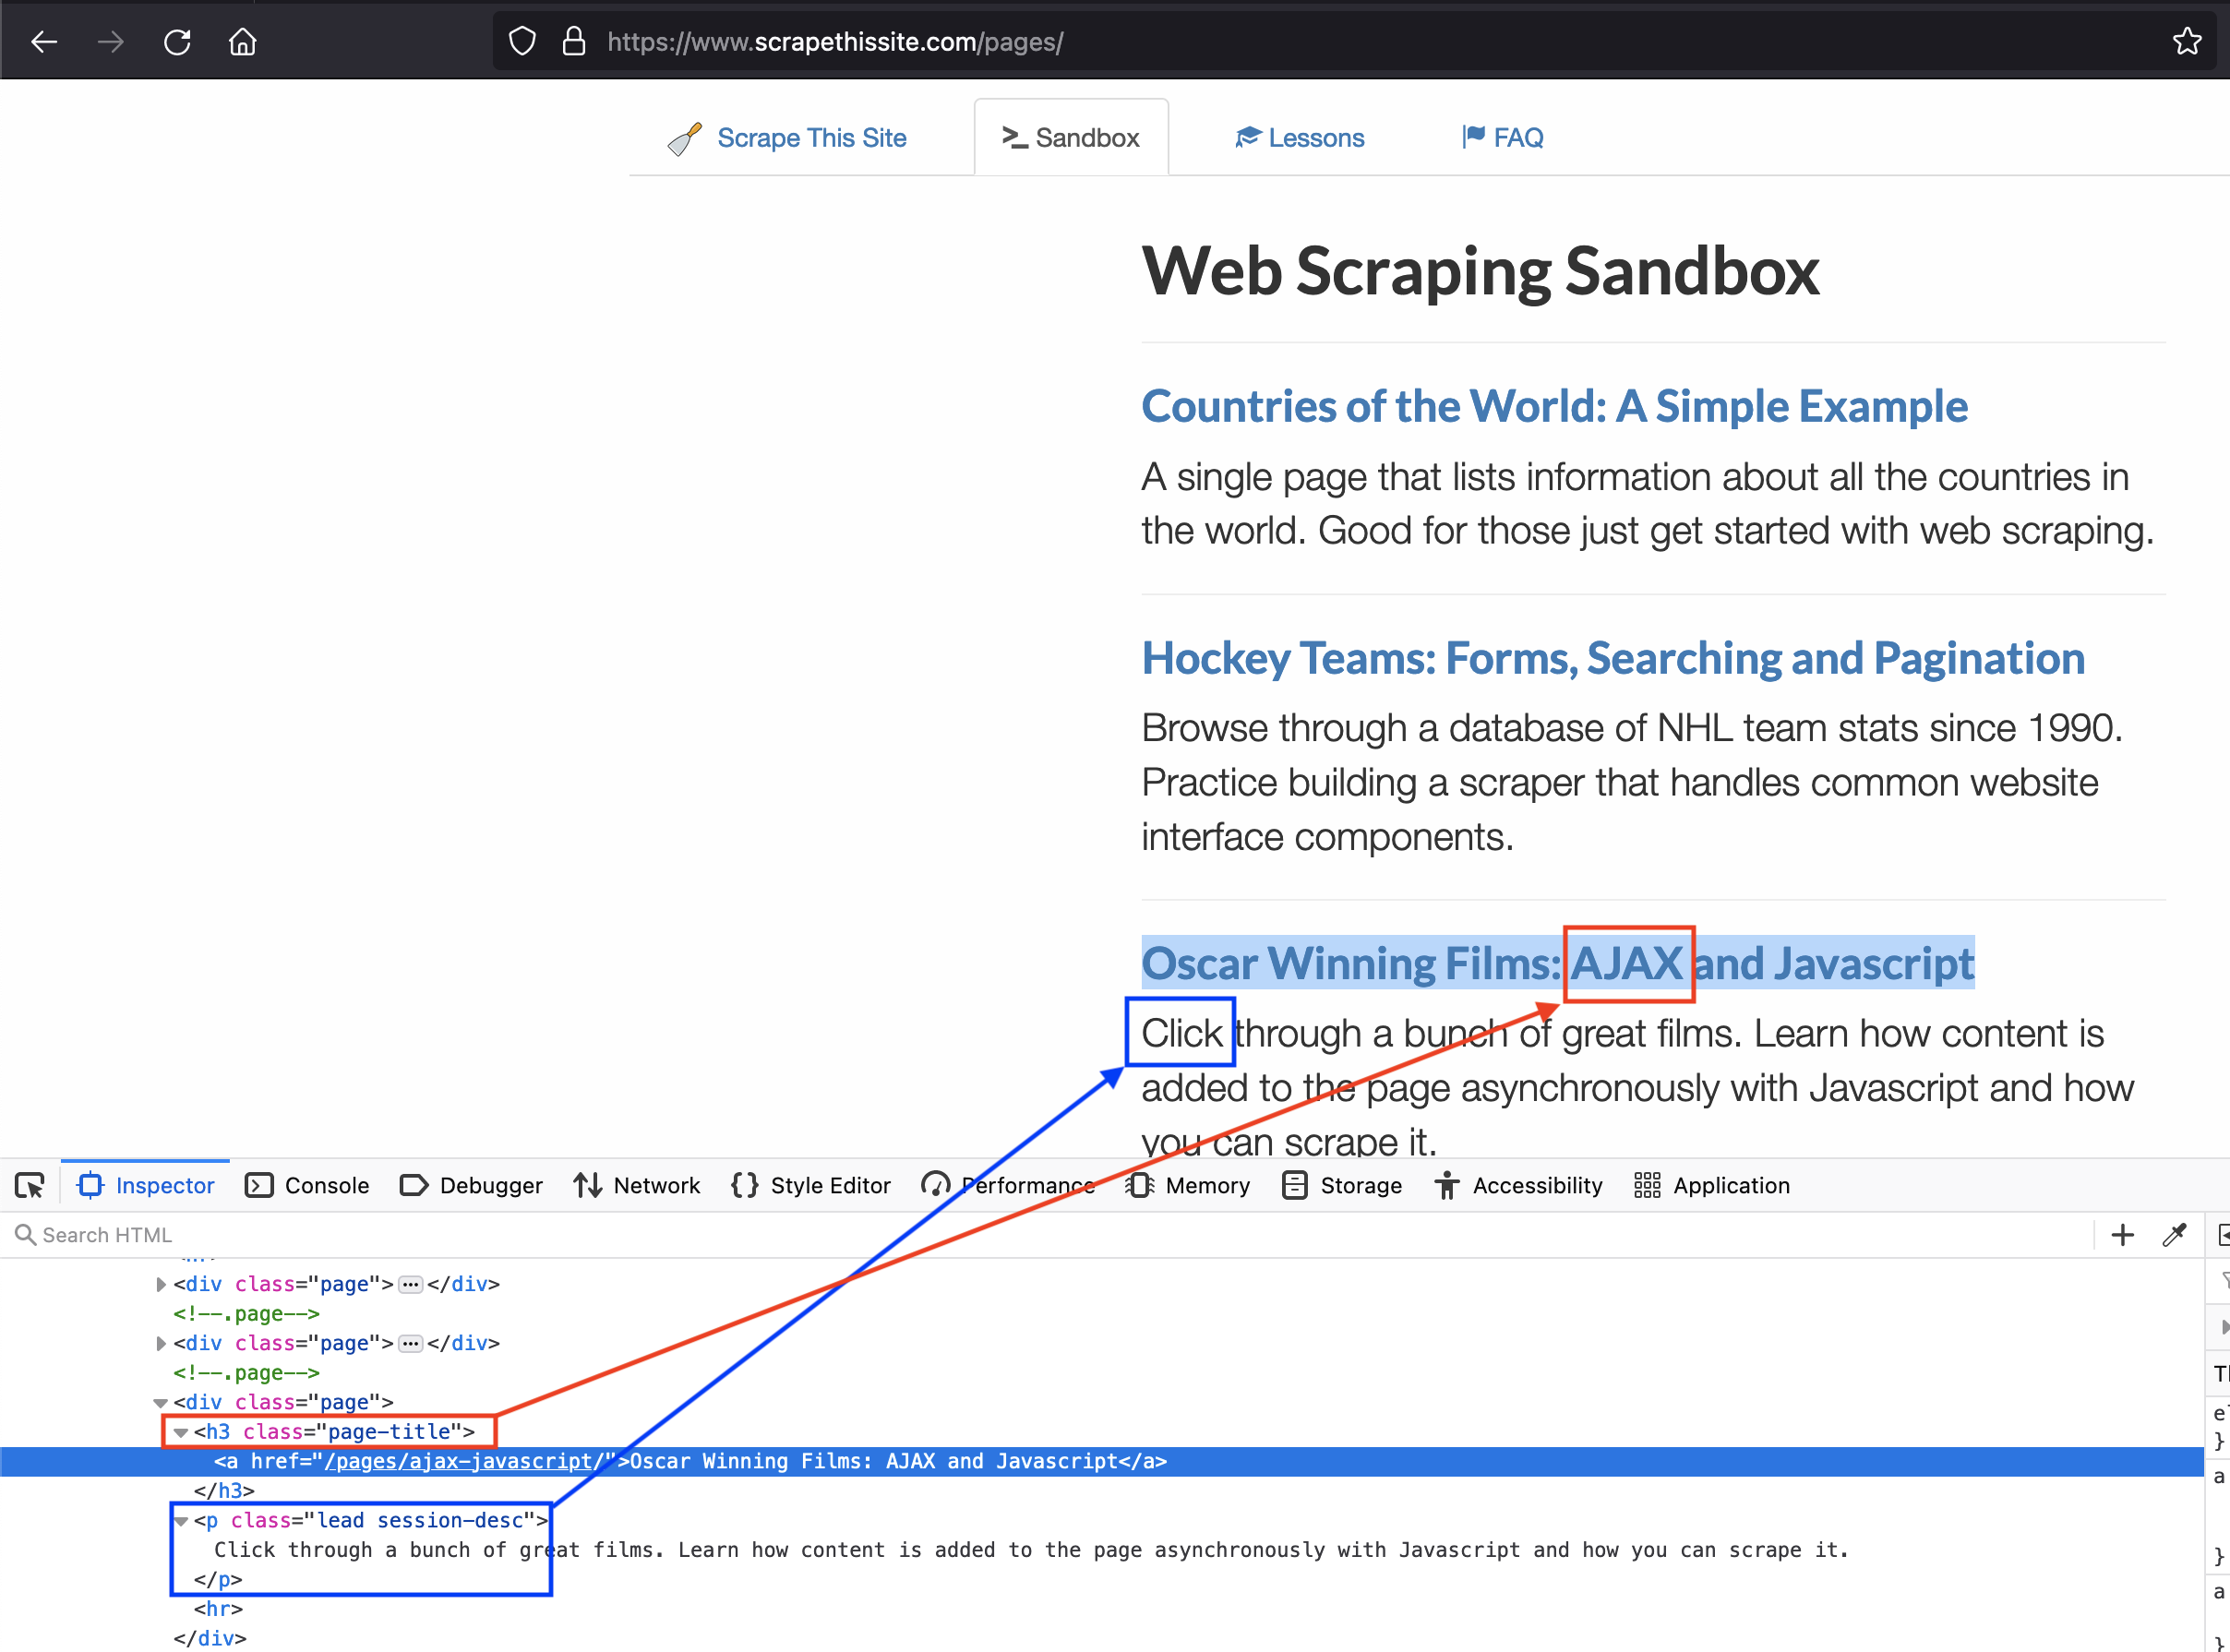The height and width of the screenshot is (1652, 2230).
Task: Click the Web Scraping Sandbox heading
Action: point(1480,272)
